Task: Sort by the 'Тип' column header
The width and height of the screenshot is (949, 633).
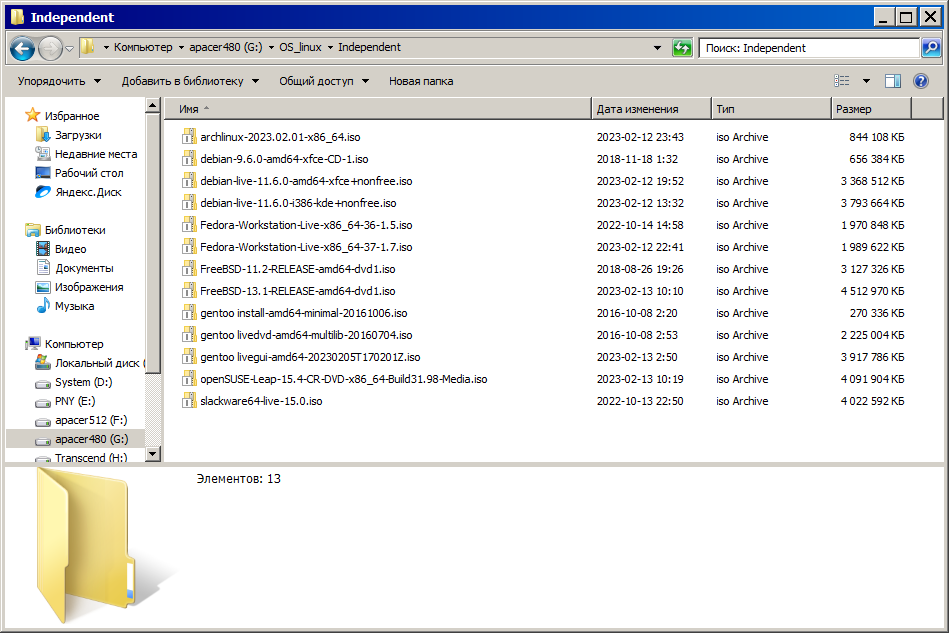Action: point(771,109)
